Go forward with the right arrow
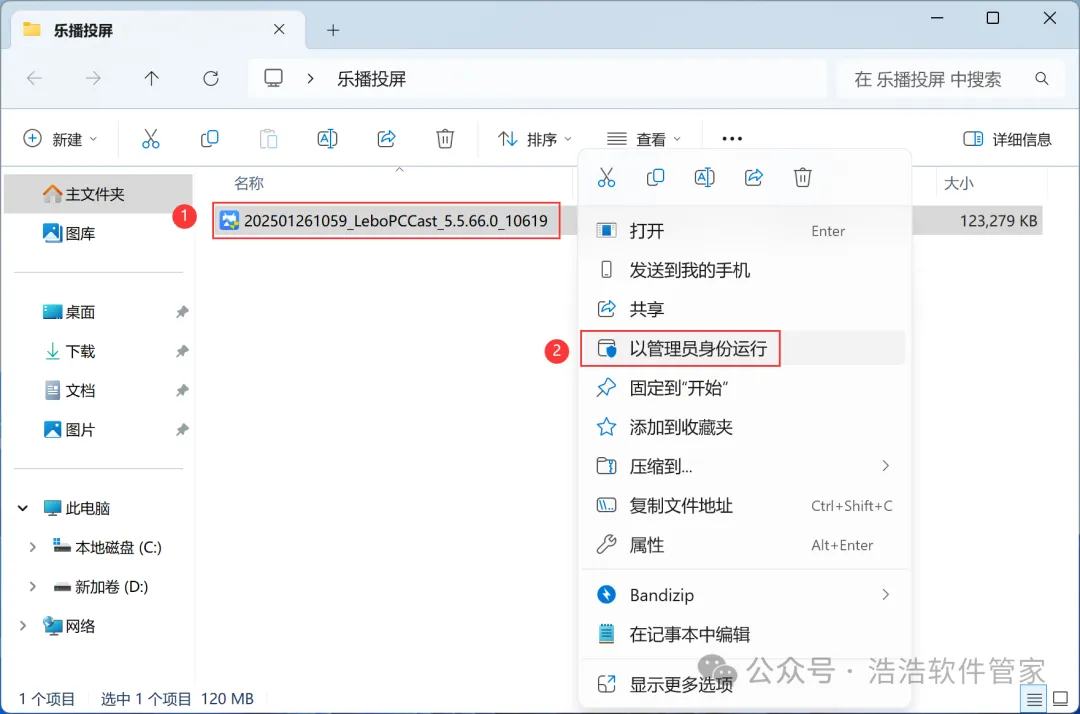Screen dimensions: 1080x714 pos(93,78)
